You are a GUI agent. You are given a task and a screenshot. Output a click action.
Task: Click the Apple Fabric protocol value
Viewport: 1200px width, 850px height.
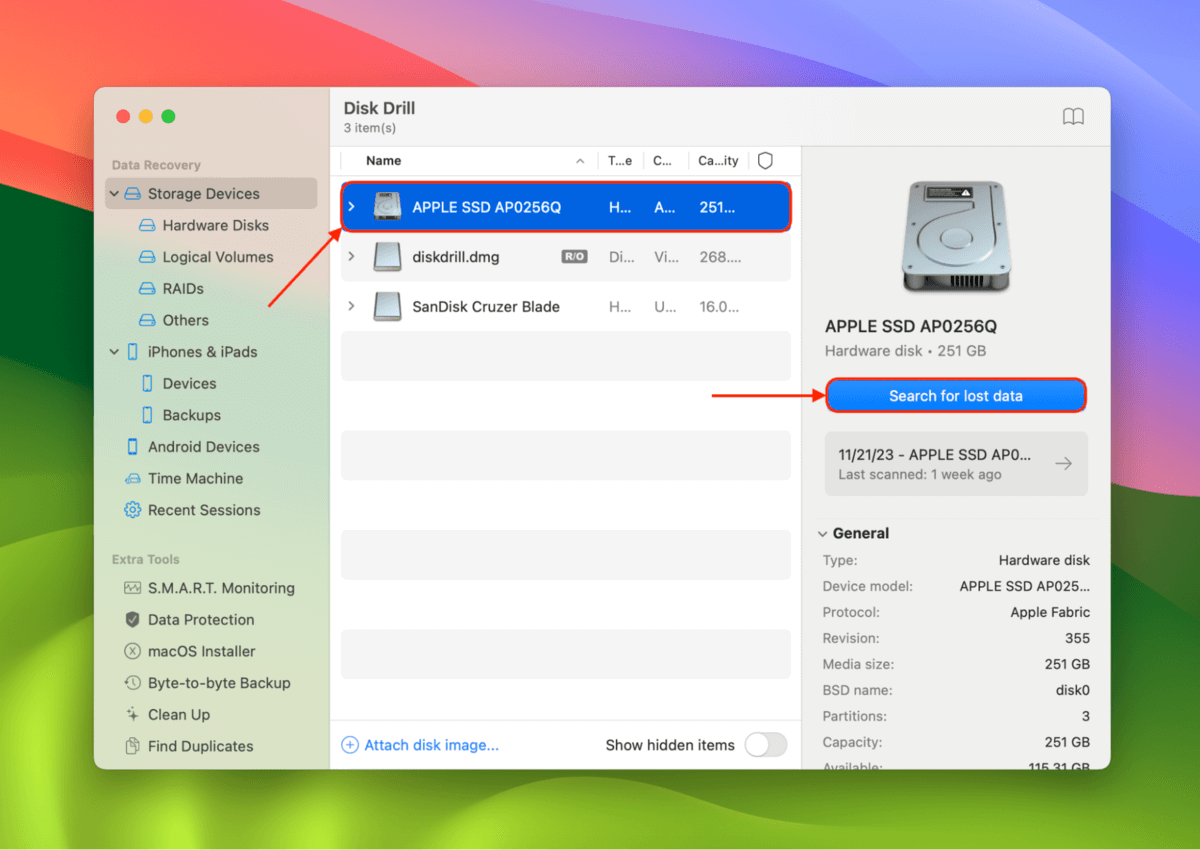click(1050, 613)
